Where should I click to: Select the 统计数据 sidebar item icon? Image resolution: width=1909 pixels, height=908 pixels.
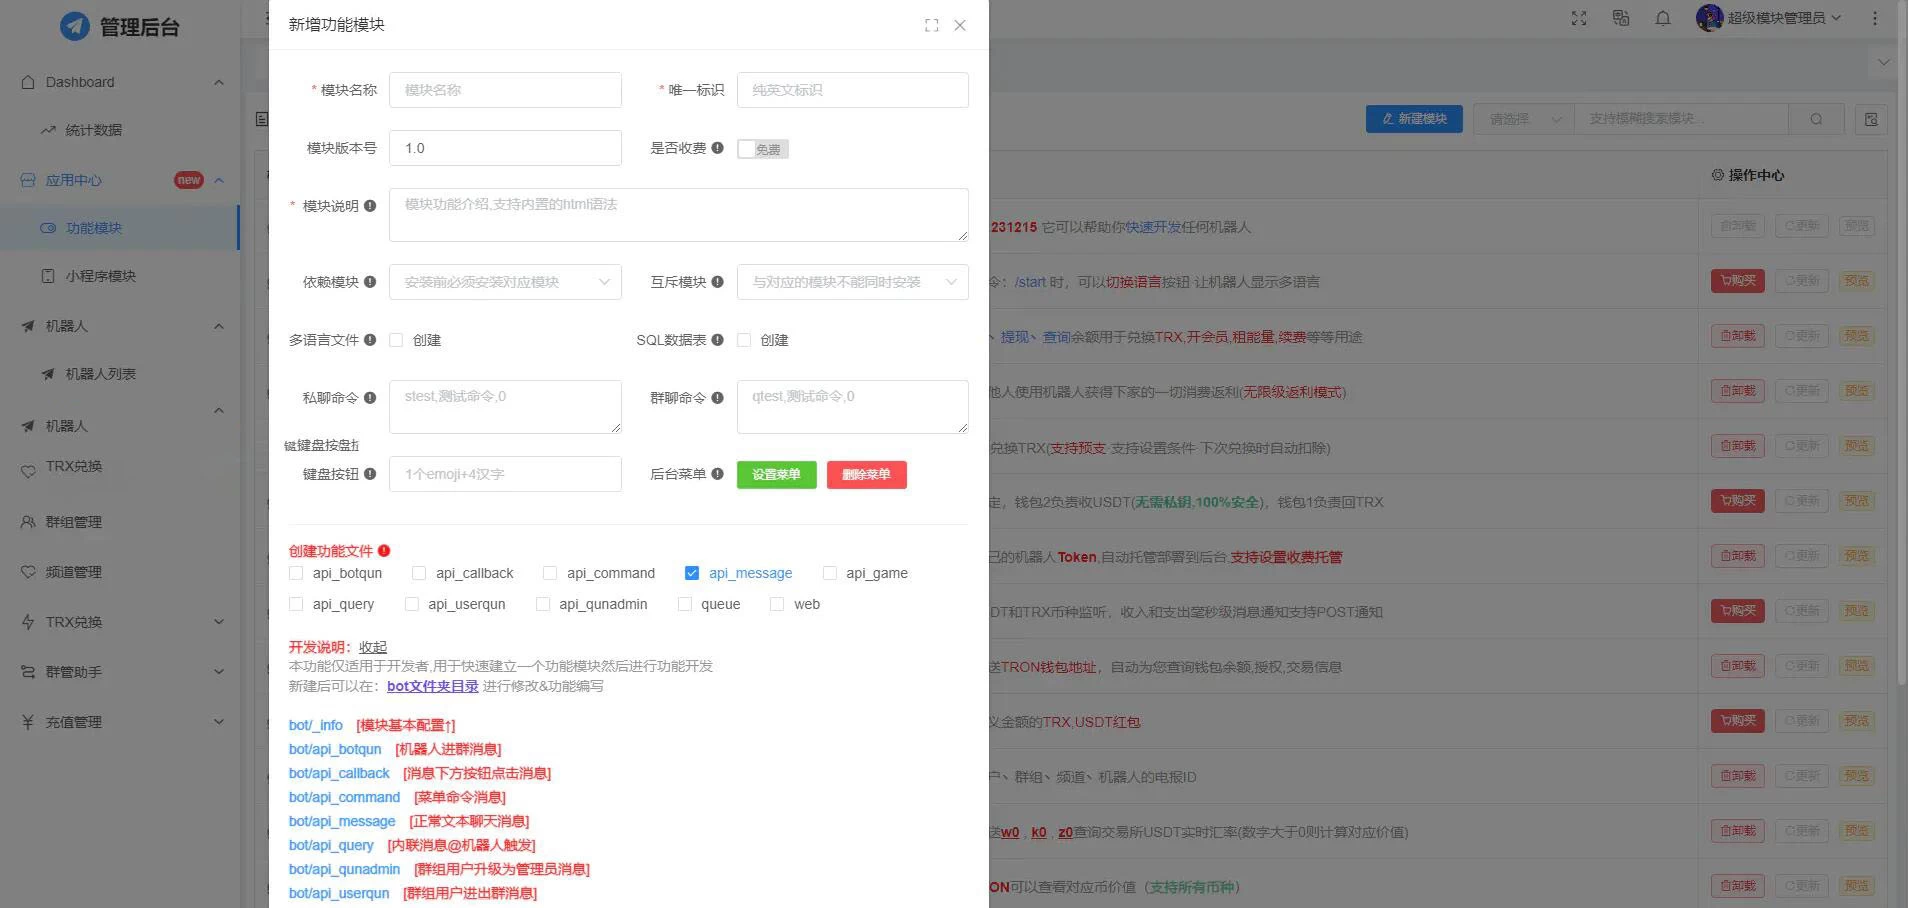(x=47, y=130)
